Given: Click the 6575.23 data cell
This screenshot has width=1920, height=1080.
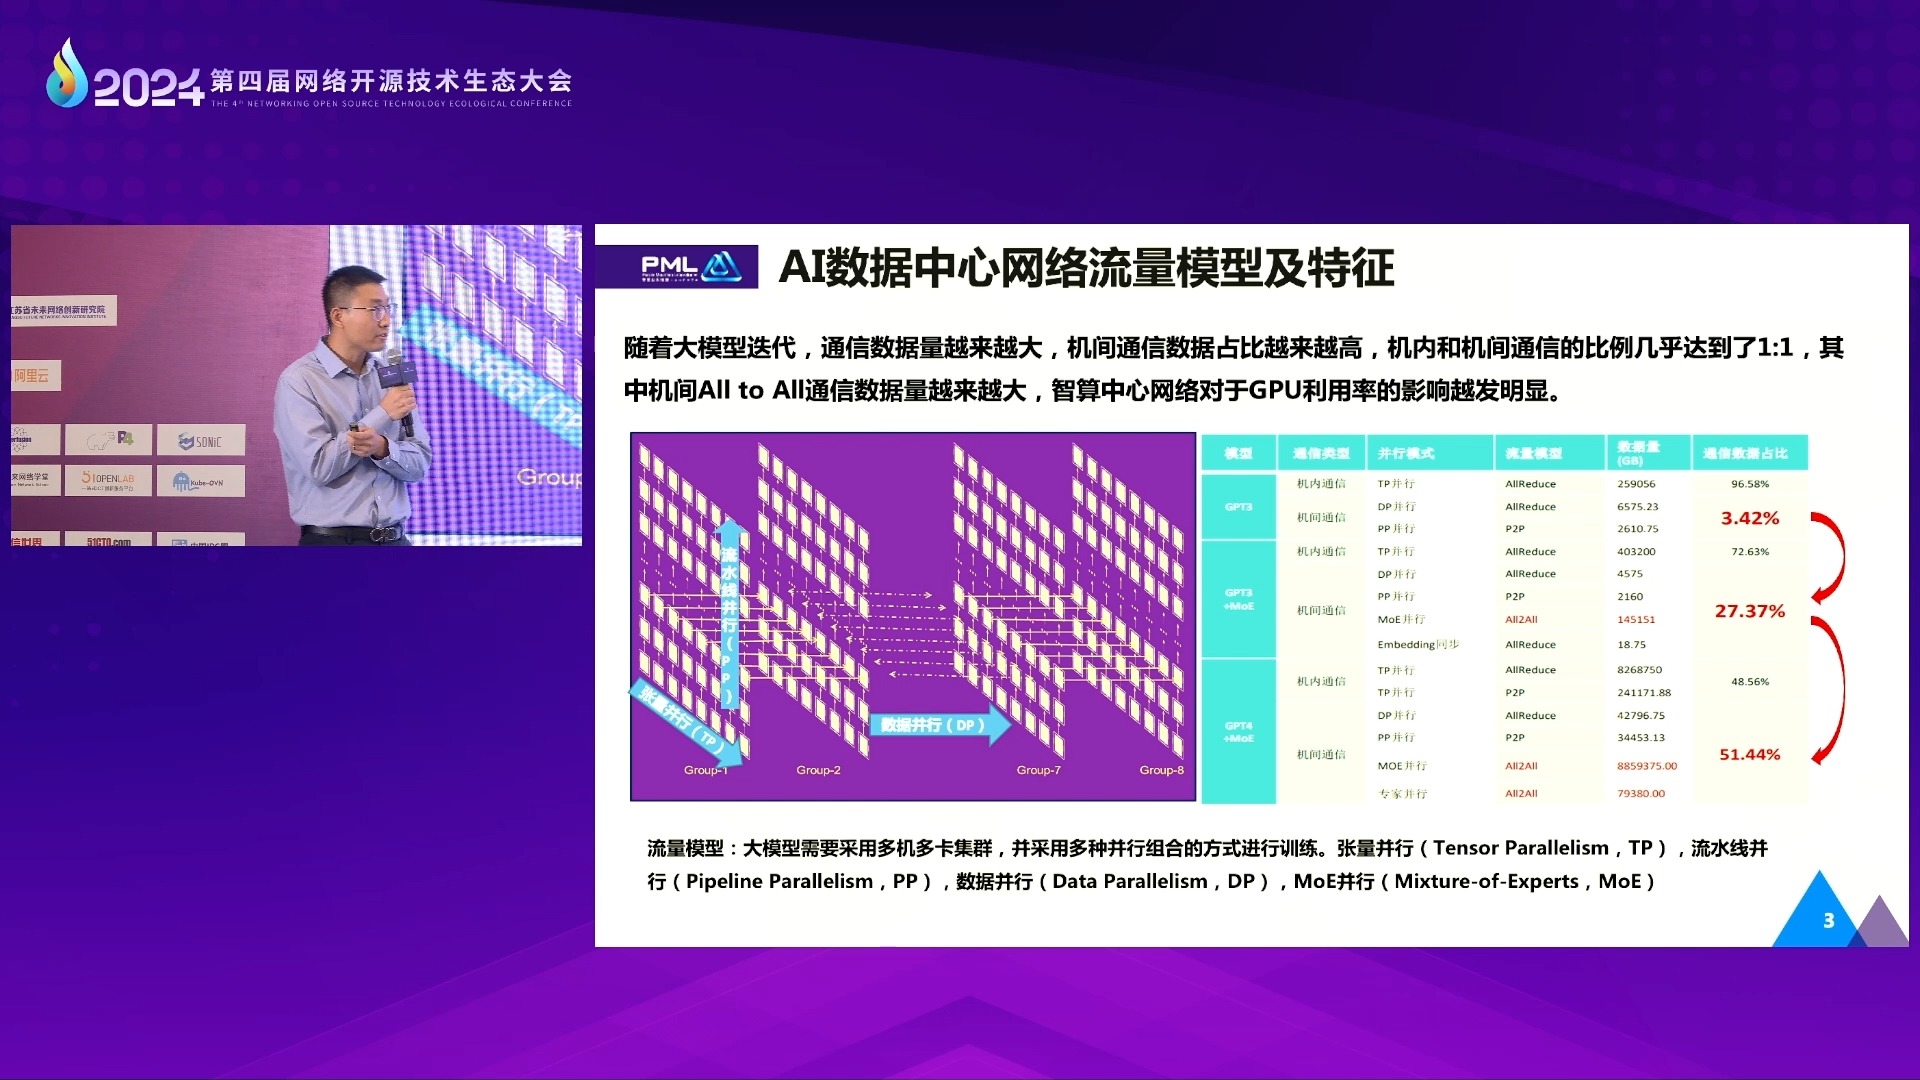Looking at the screenshot, I should tap(1637, 507).
